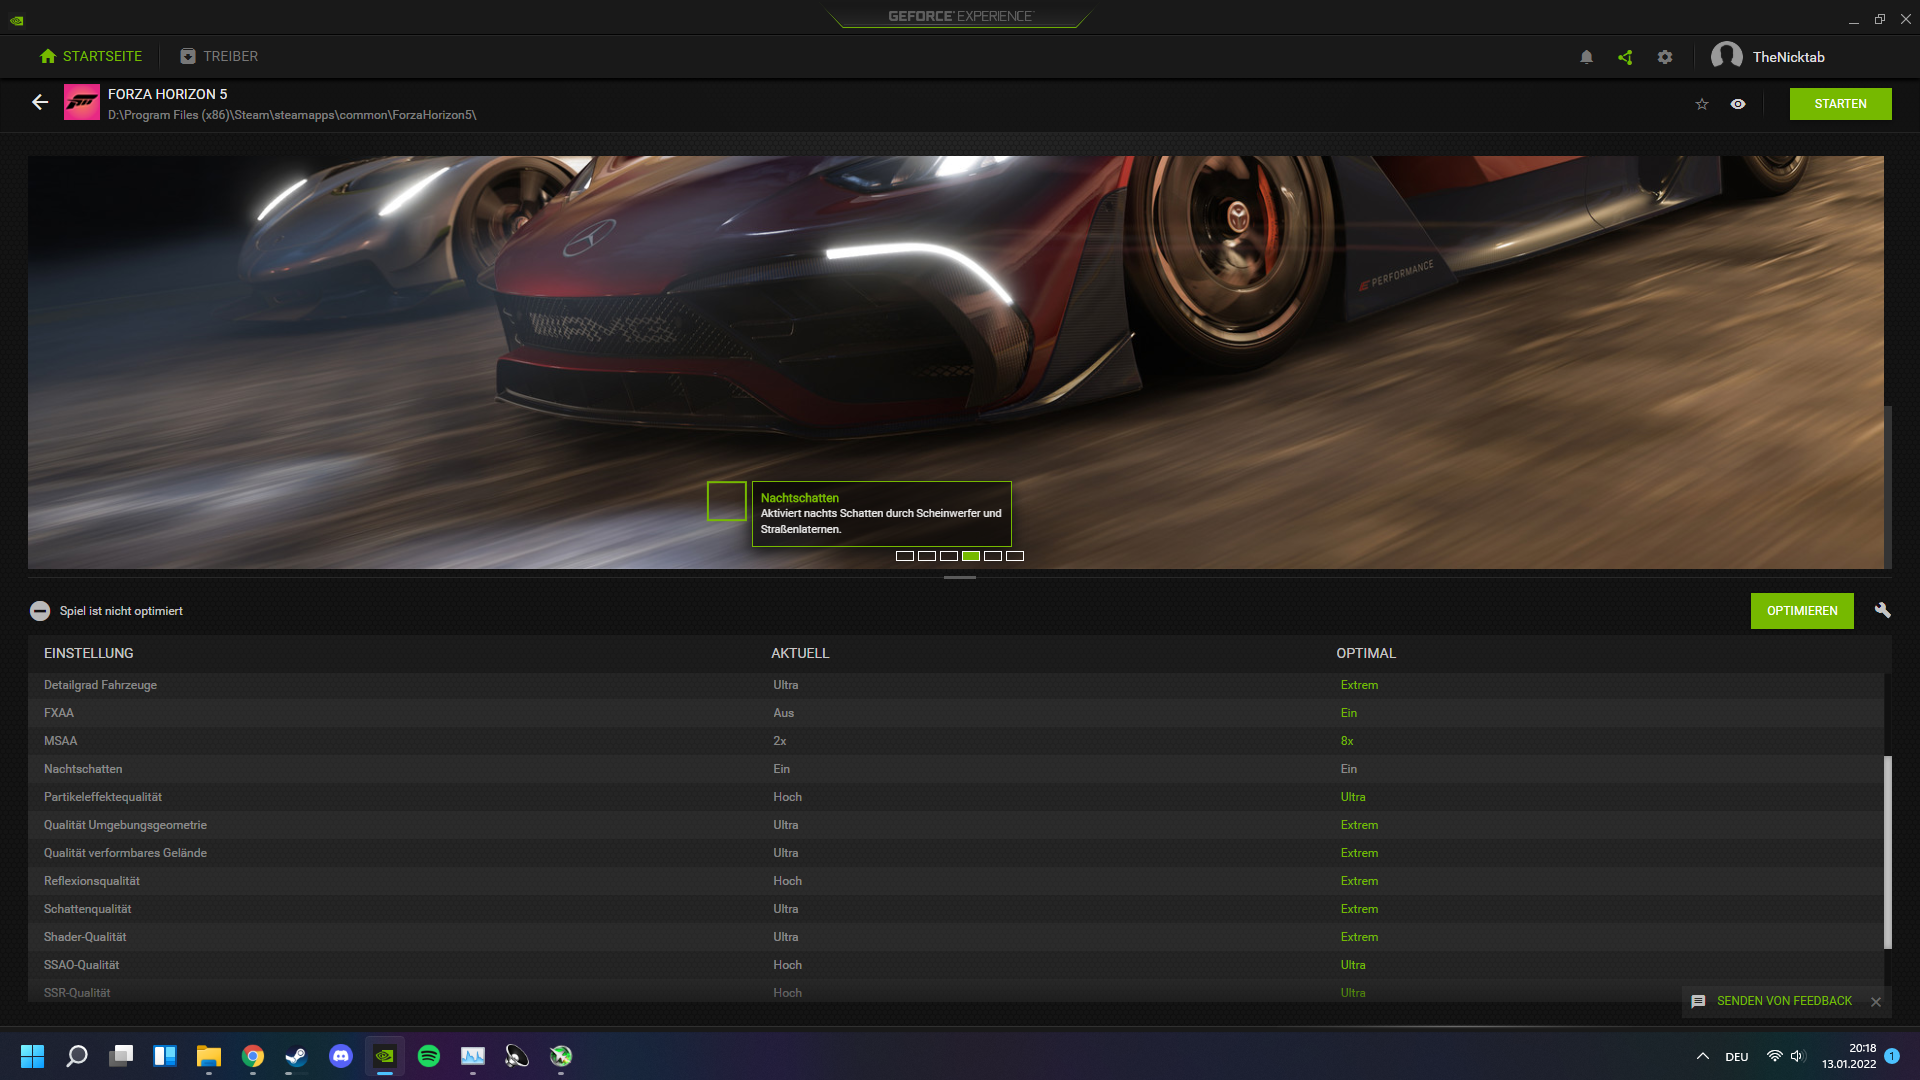Click the Starten button
The image size is (1920, 1080).
click(x=1840, y=104)
